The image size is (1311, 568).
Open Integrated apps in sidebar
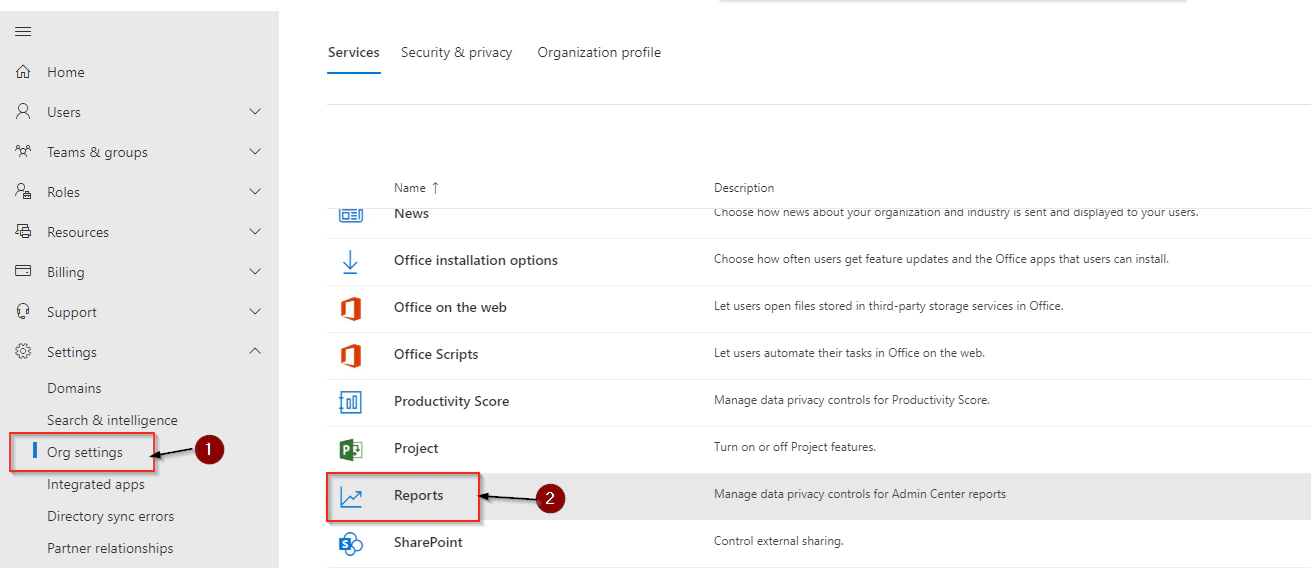96,484
